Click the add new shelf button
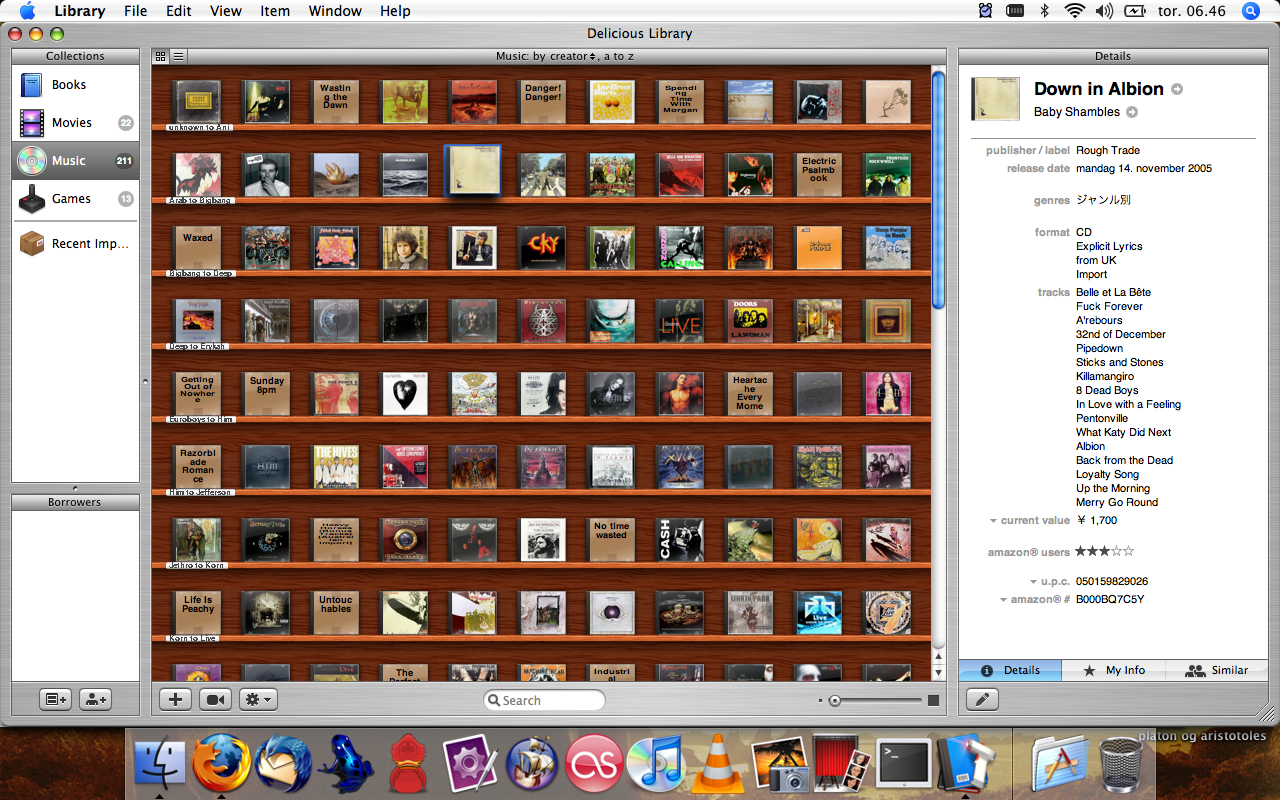 55,700
